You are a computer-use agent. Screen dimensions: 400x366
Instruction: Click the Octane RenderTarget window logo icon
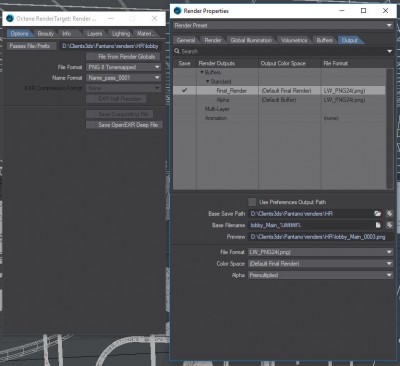click(10, 19)
